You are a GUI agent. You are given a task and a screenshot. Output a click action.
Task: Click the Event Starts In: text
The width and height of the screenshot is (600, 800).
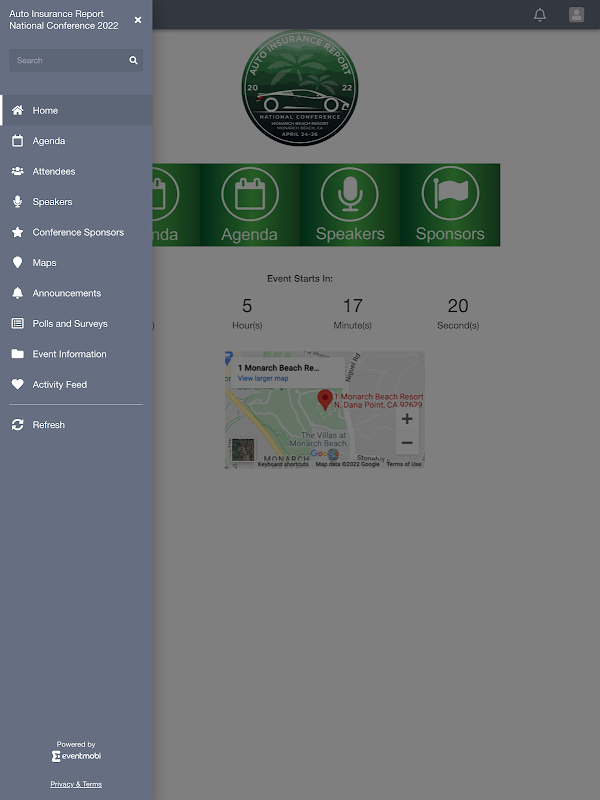(300, 279)
